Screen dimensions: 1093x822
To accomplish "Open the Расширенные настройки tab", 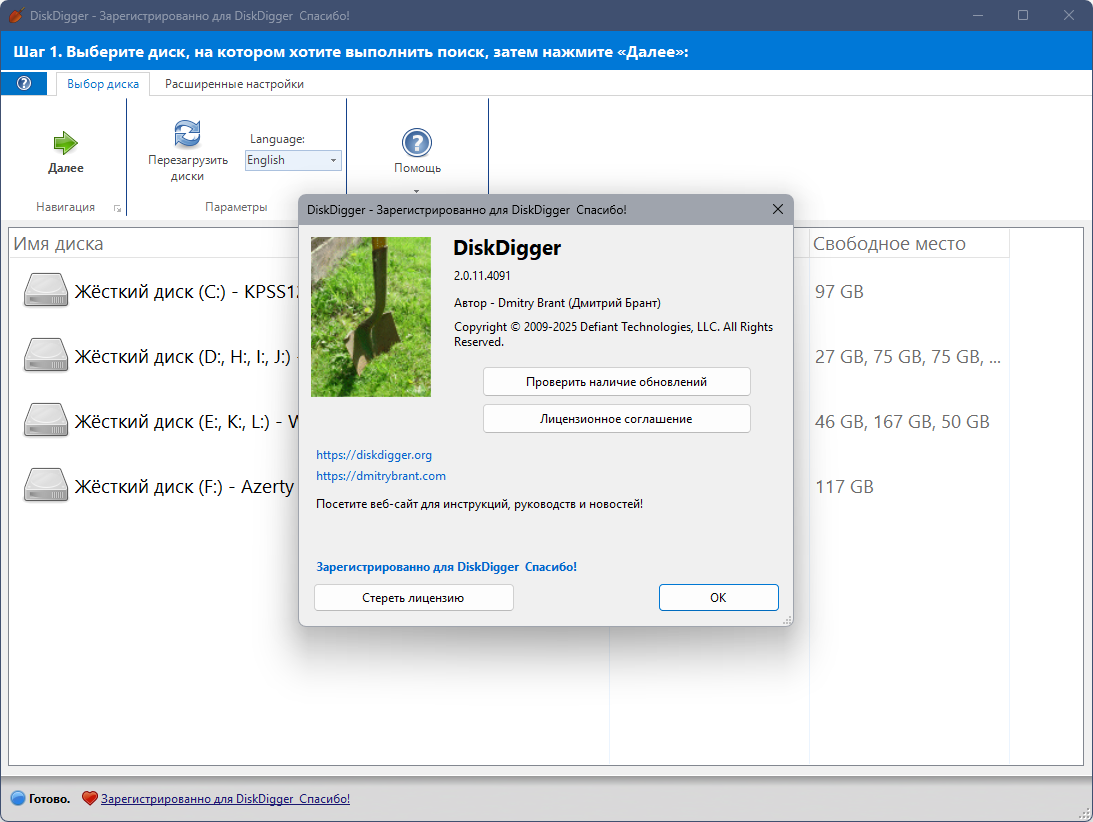I will pos(234,84).
